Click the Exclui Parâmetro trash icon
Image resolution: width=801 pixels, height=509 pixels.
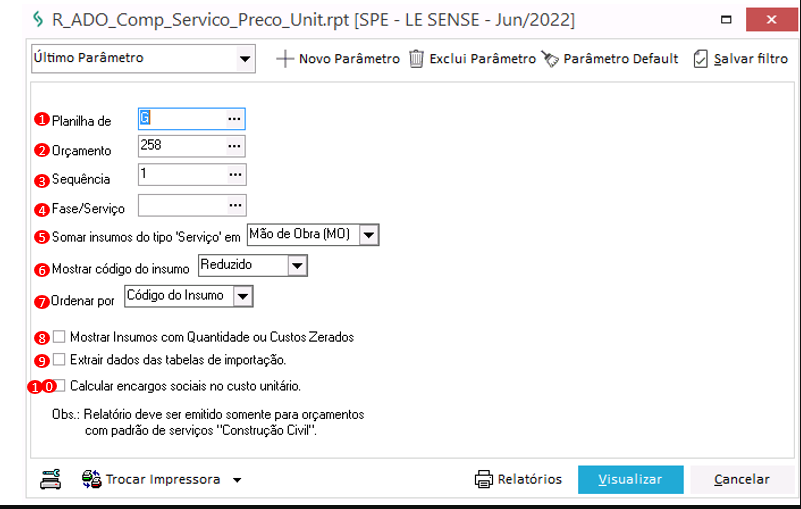tap(416, 59)
